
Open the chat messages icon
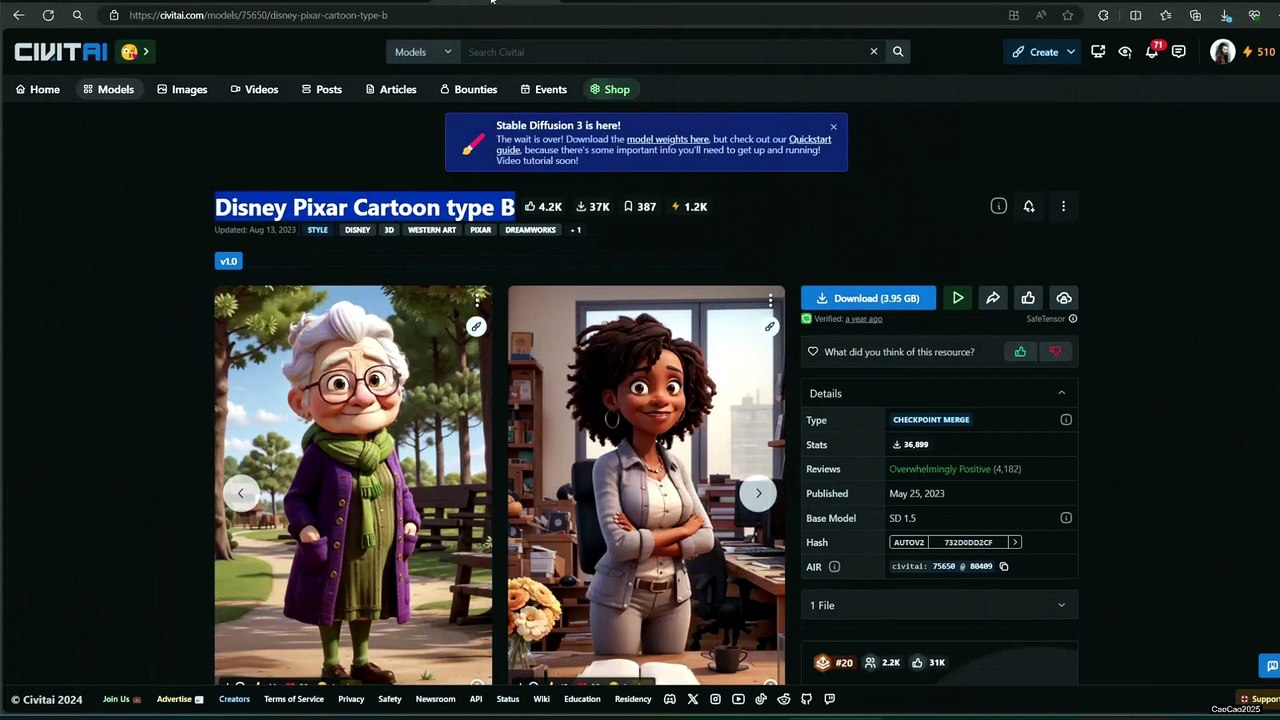(x=1179, y=52)
